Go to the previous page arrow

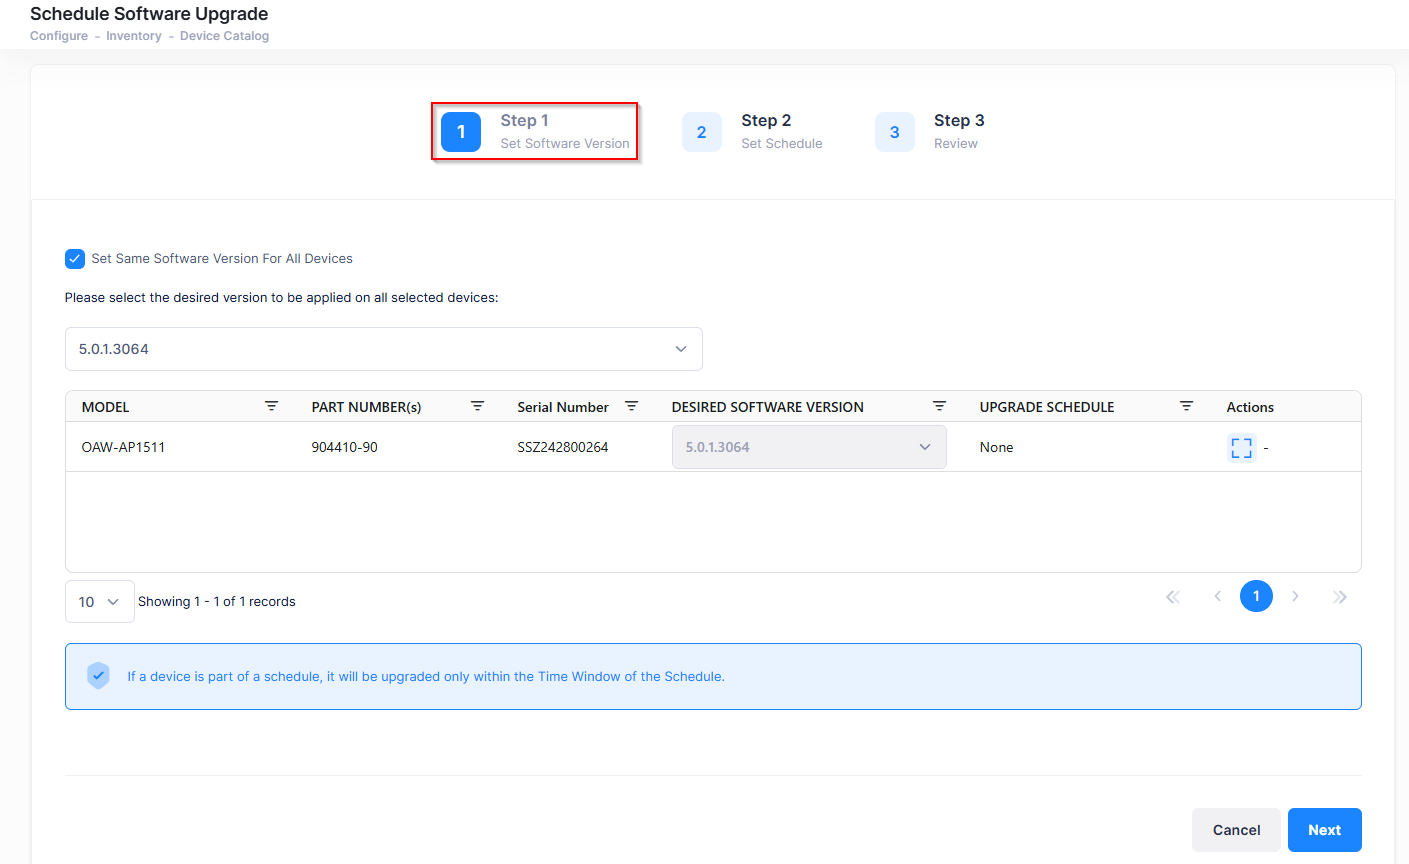[x=1217, y=597]
